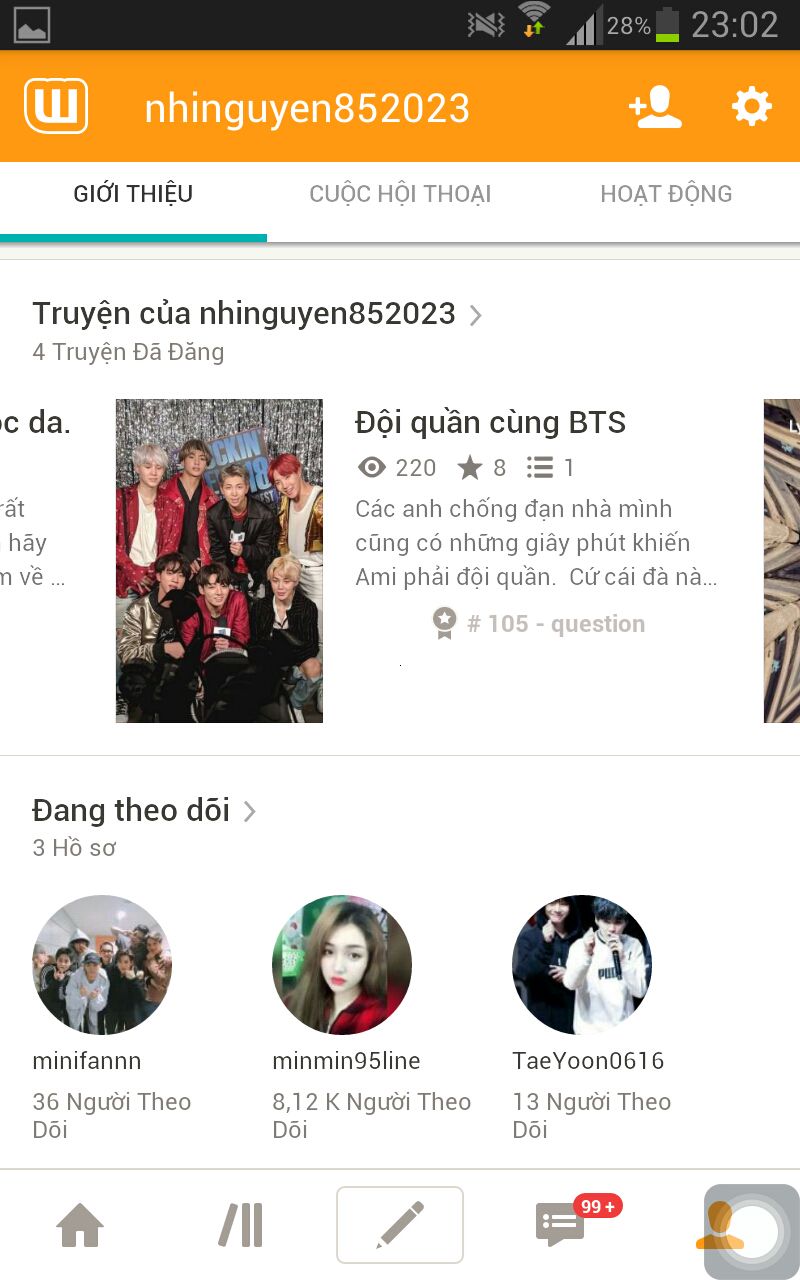Open the Đội quần cùng BTS cover image

219,561
